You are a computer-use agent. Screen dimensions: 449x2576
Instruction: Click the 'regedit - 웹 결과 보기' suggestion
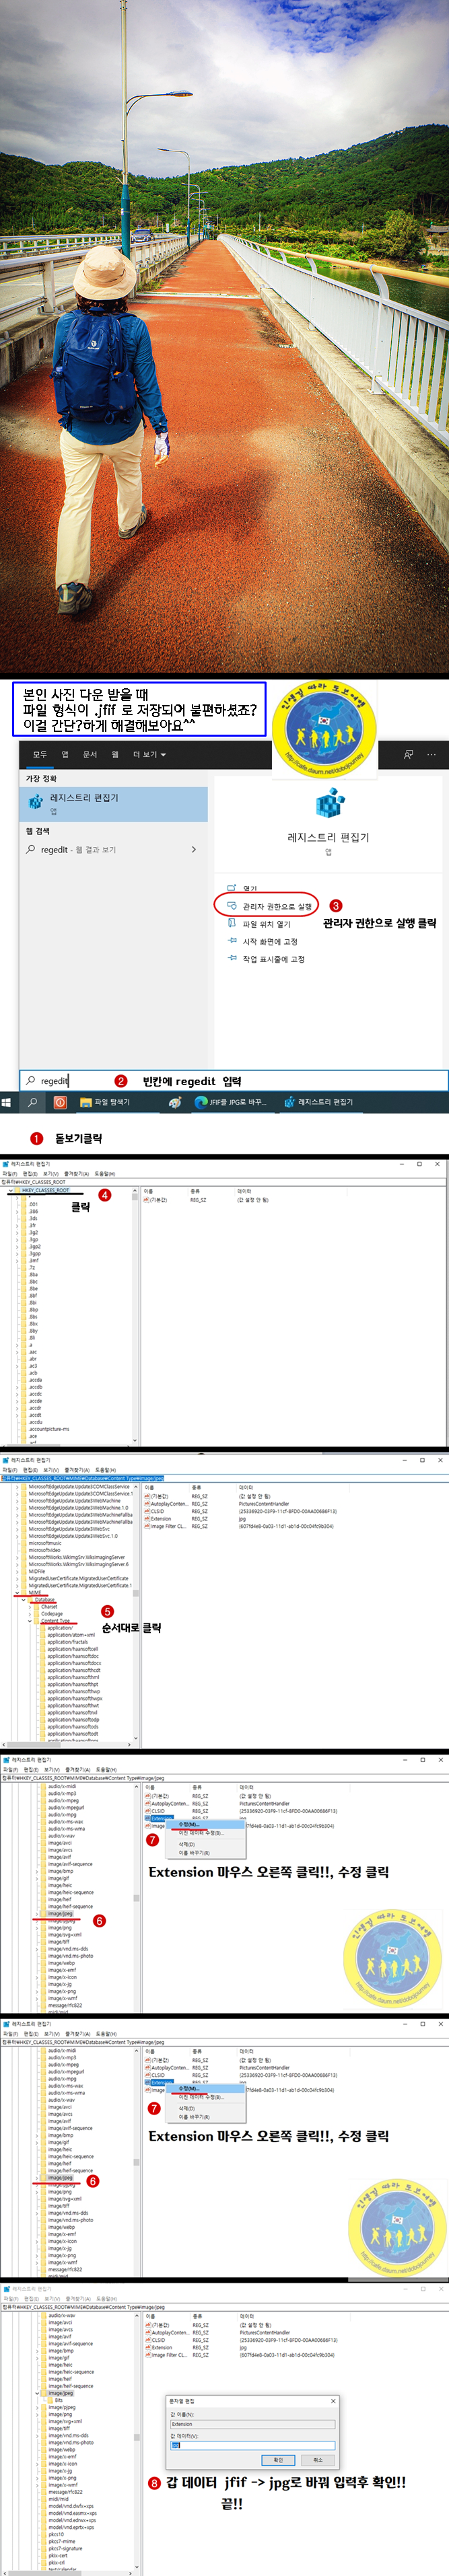(78, 849)
